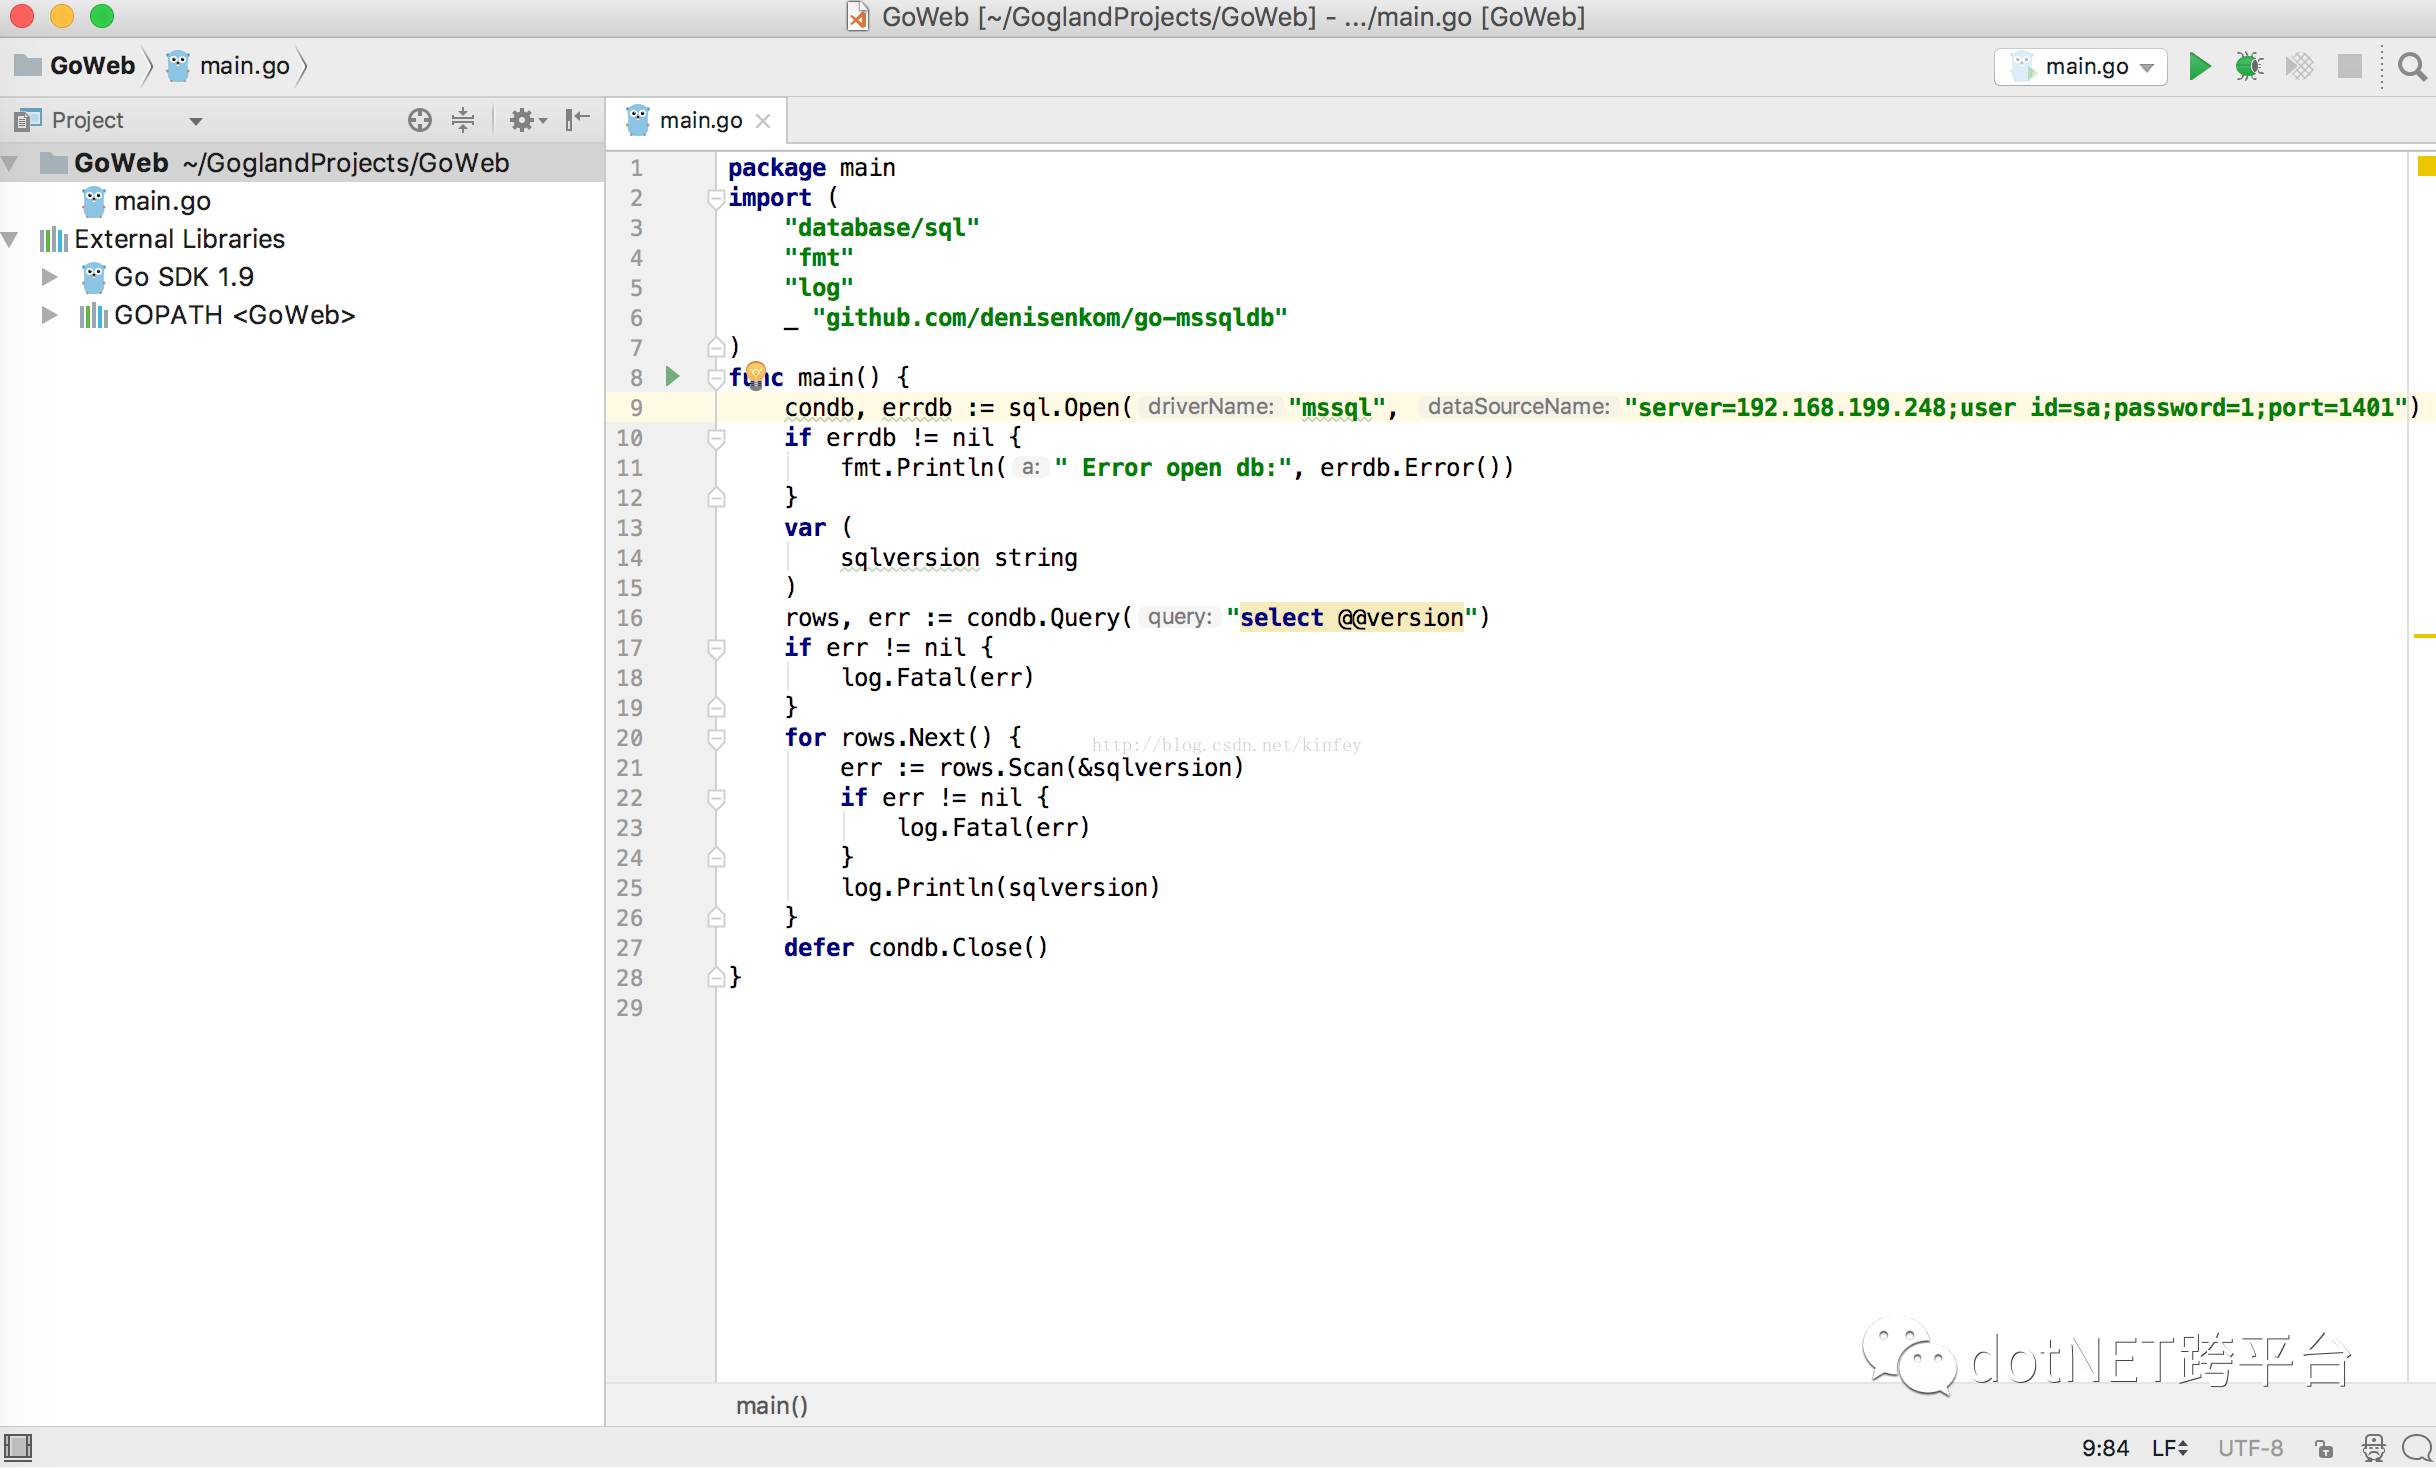Click the Stop square icon

(2349, 67)
